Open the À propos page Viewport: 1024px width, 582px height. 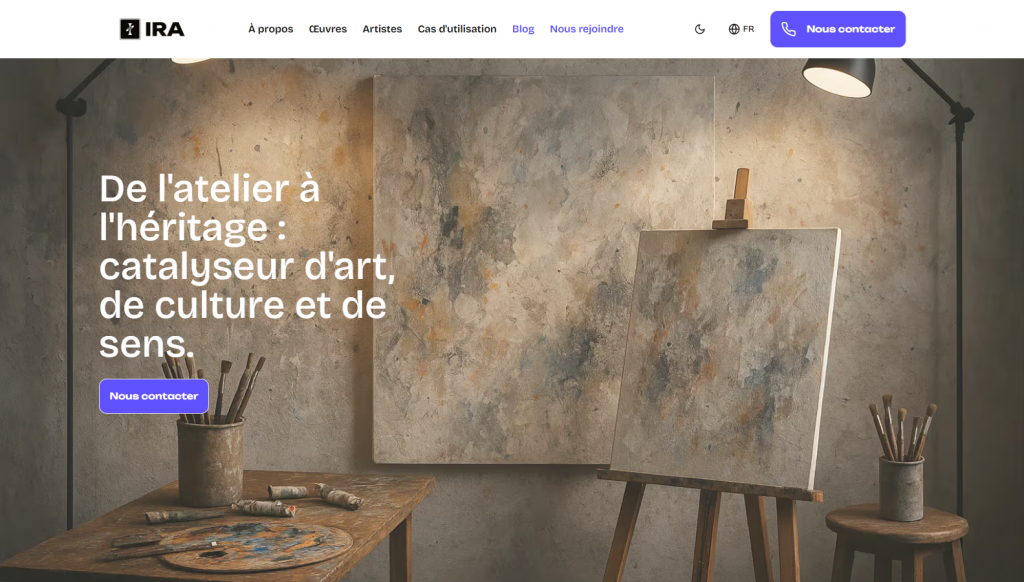(270, 29)
